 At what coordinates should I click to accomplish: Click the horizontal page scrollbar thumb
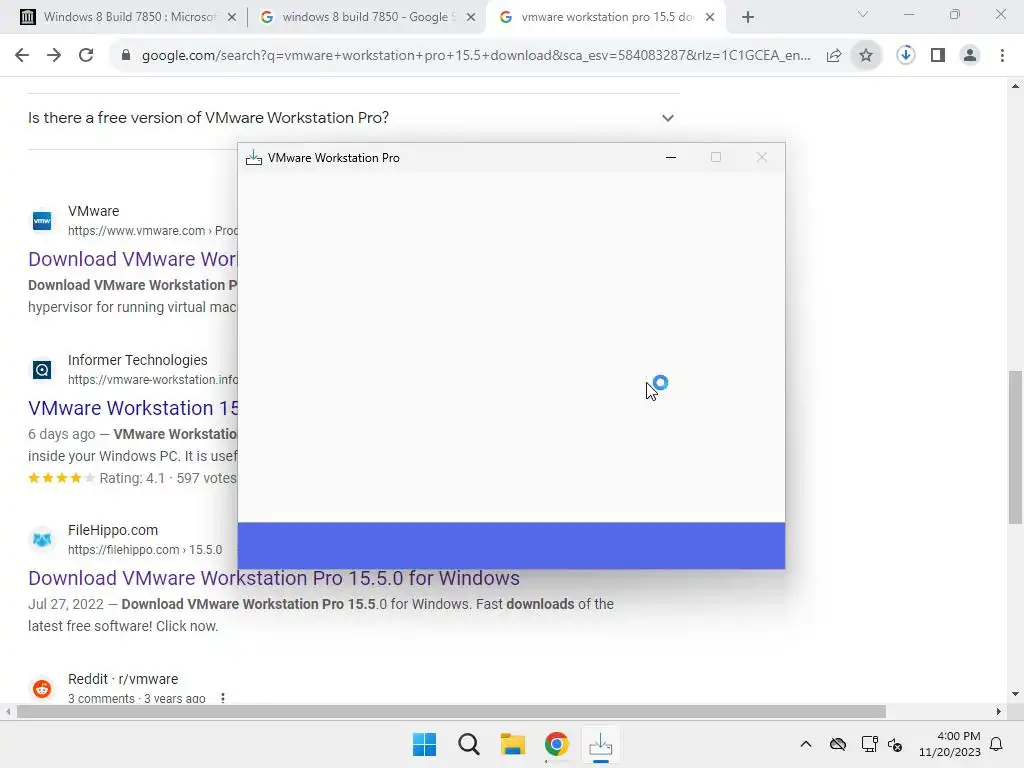pyautogui.click(x=451, y=711)
